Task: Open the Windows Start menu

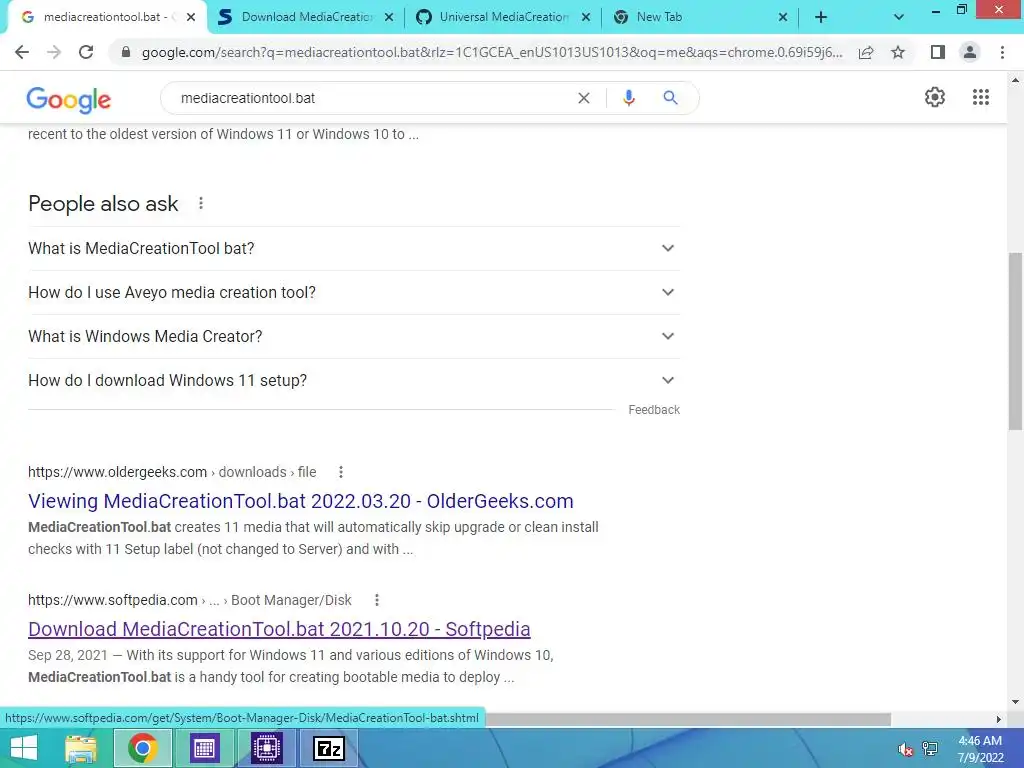Action: point(24,748)
